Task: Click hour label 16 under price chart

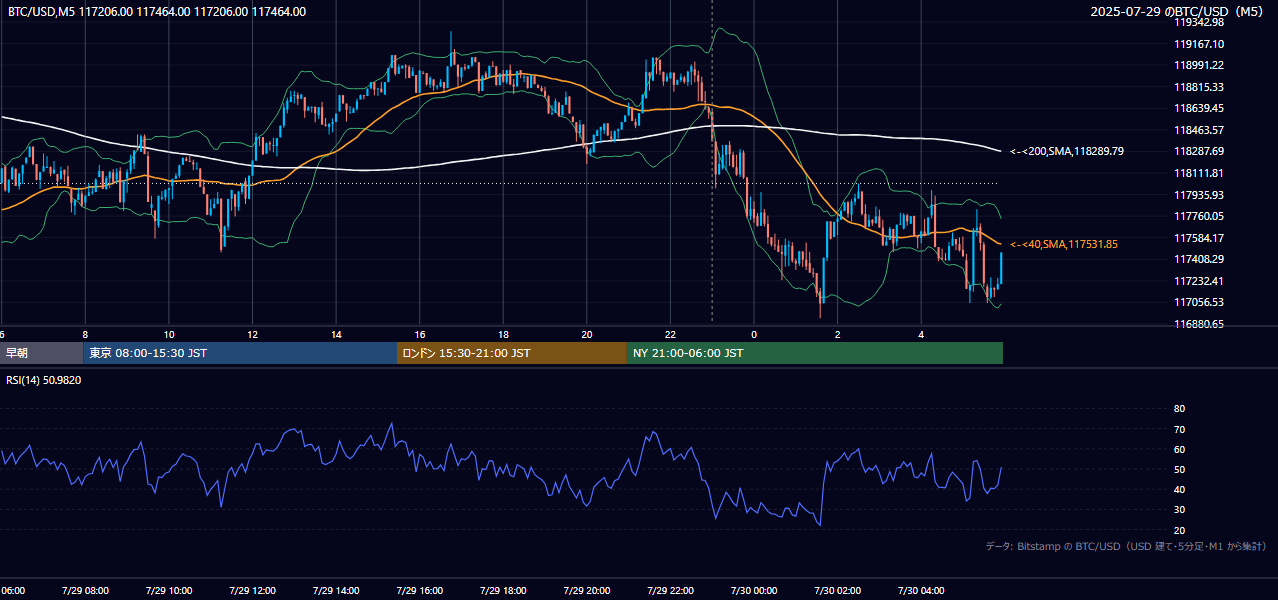Action: pyautogui.click(x=420, y=334)
